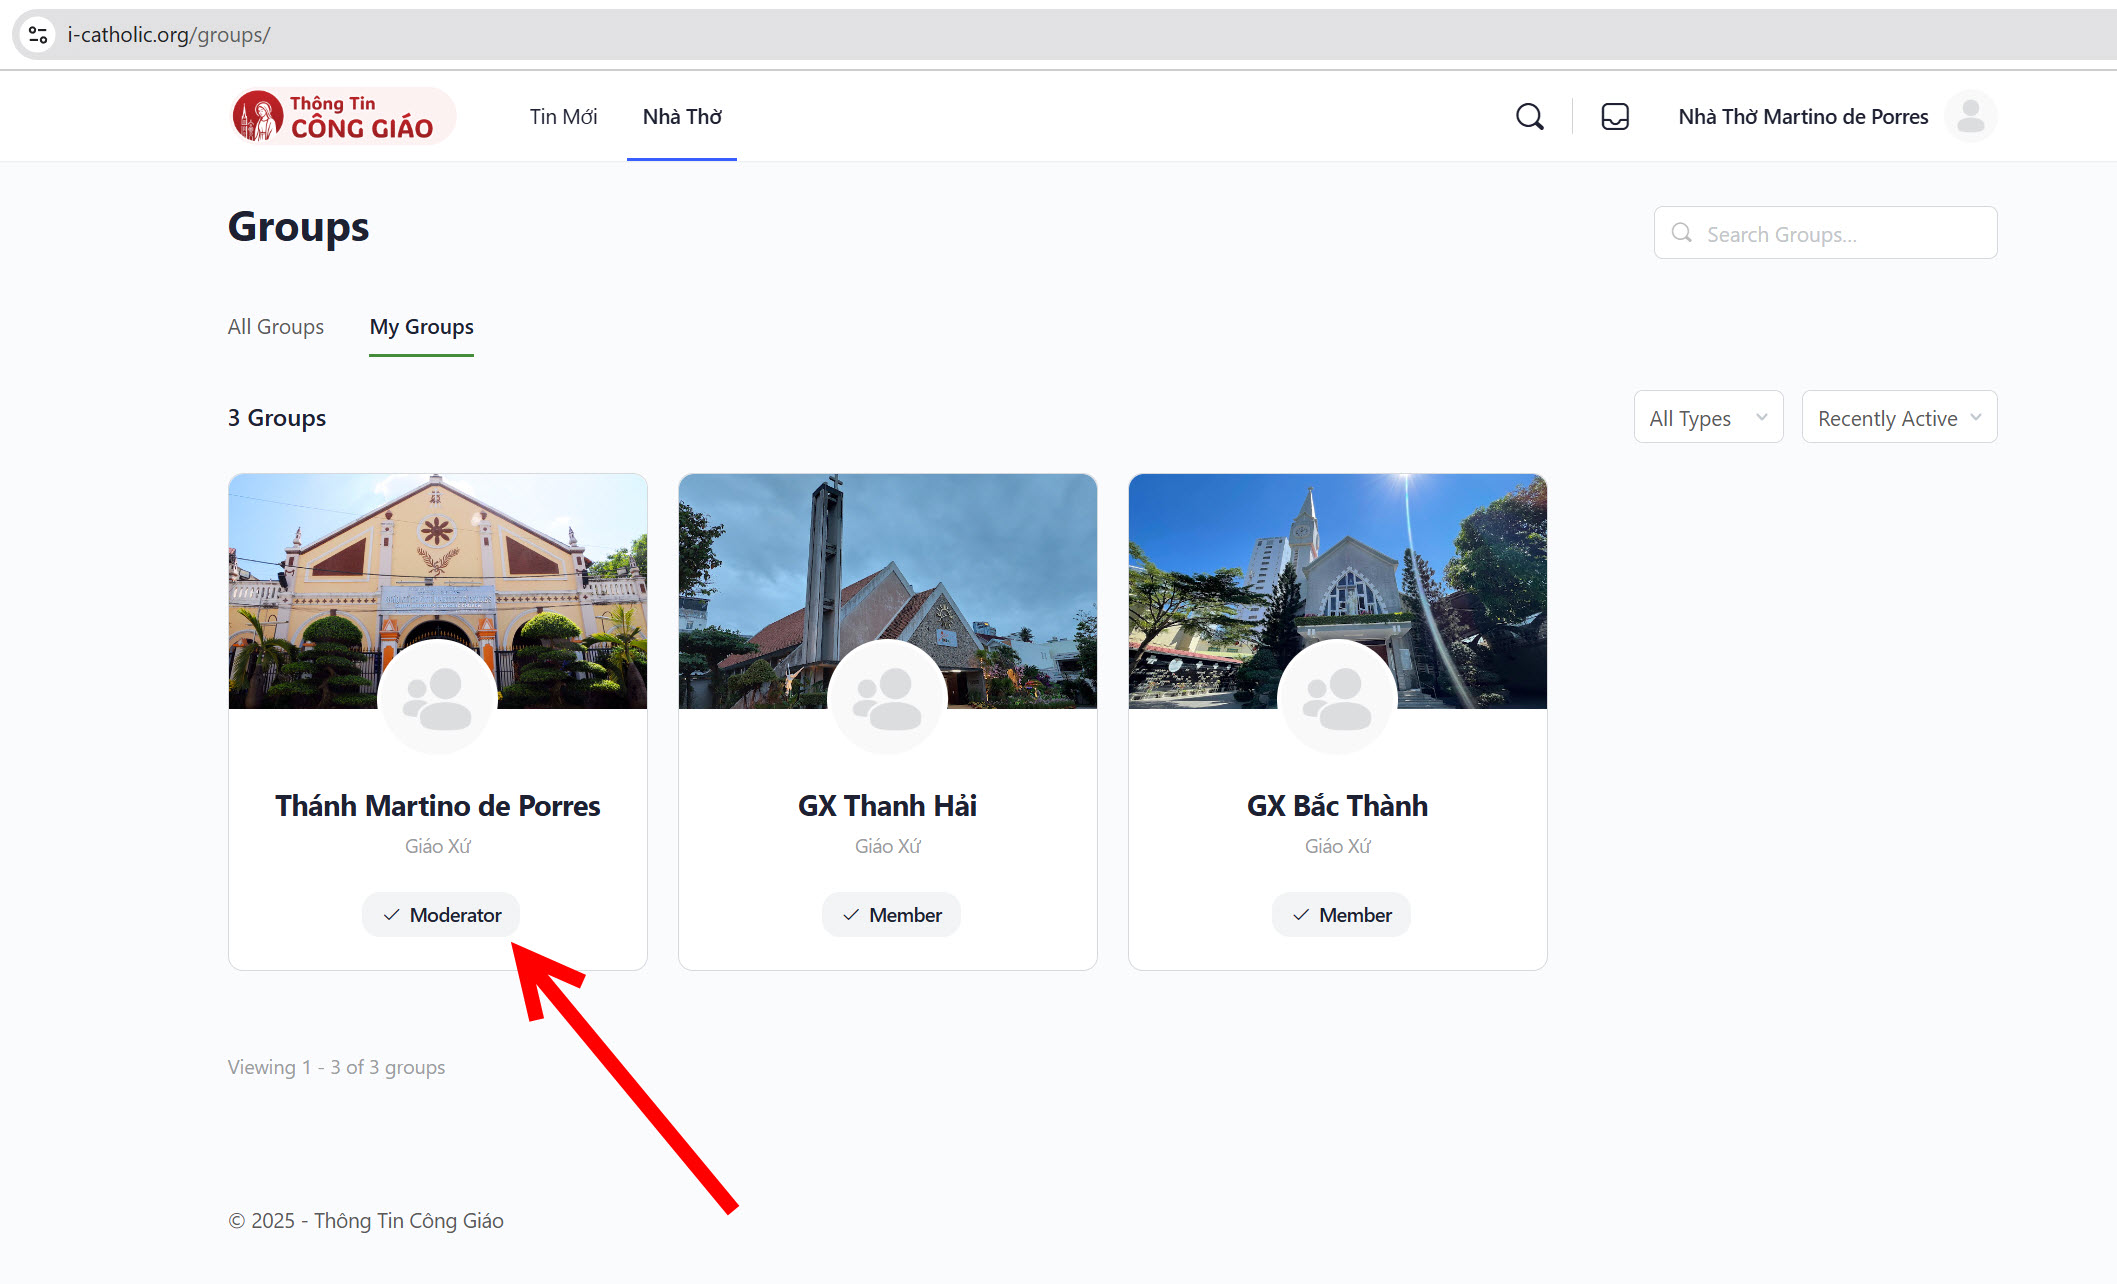Click GX Bắc Thành group avatar icon
The width and height of the screenshot is (2117, 1284).
[x=1337, y=698]
